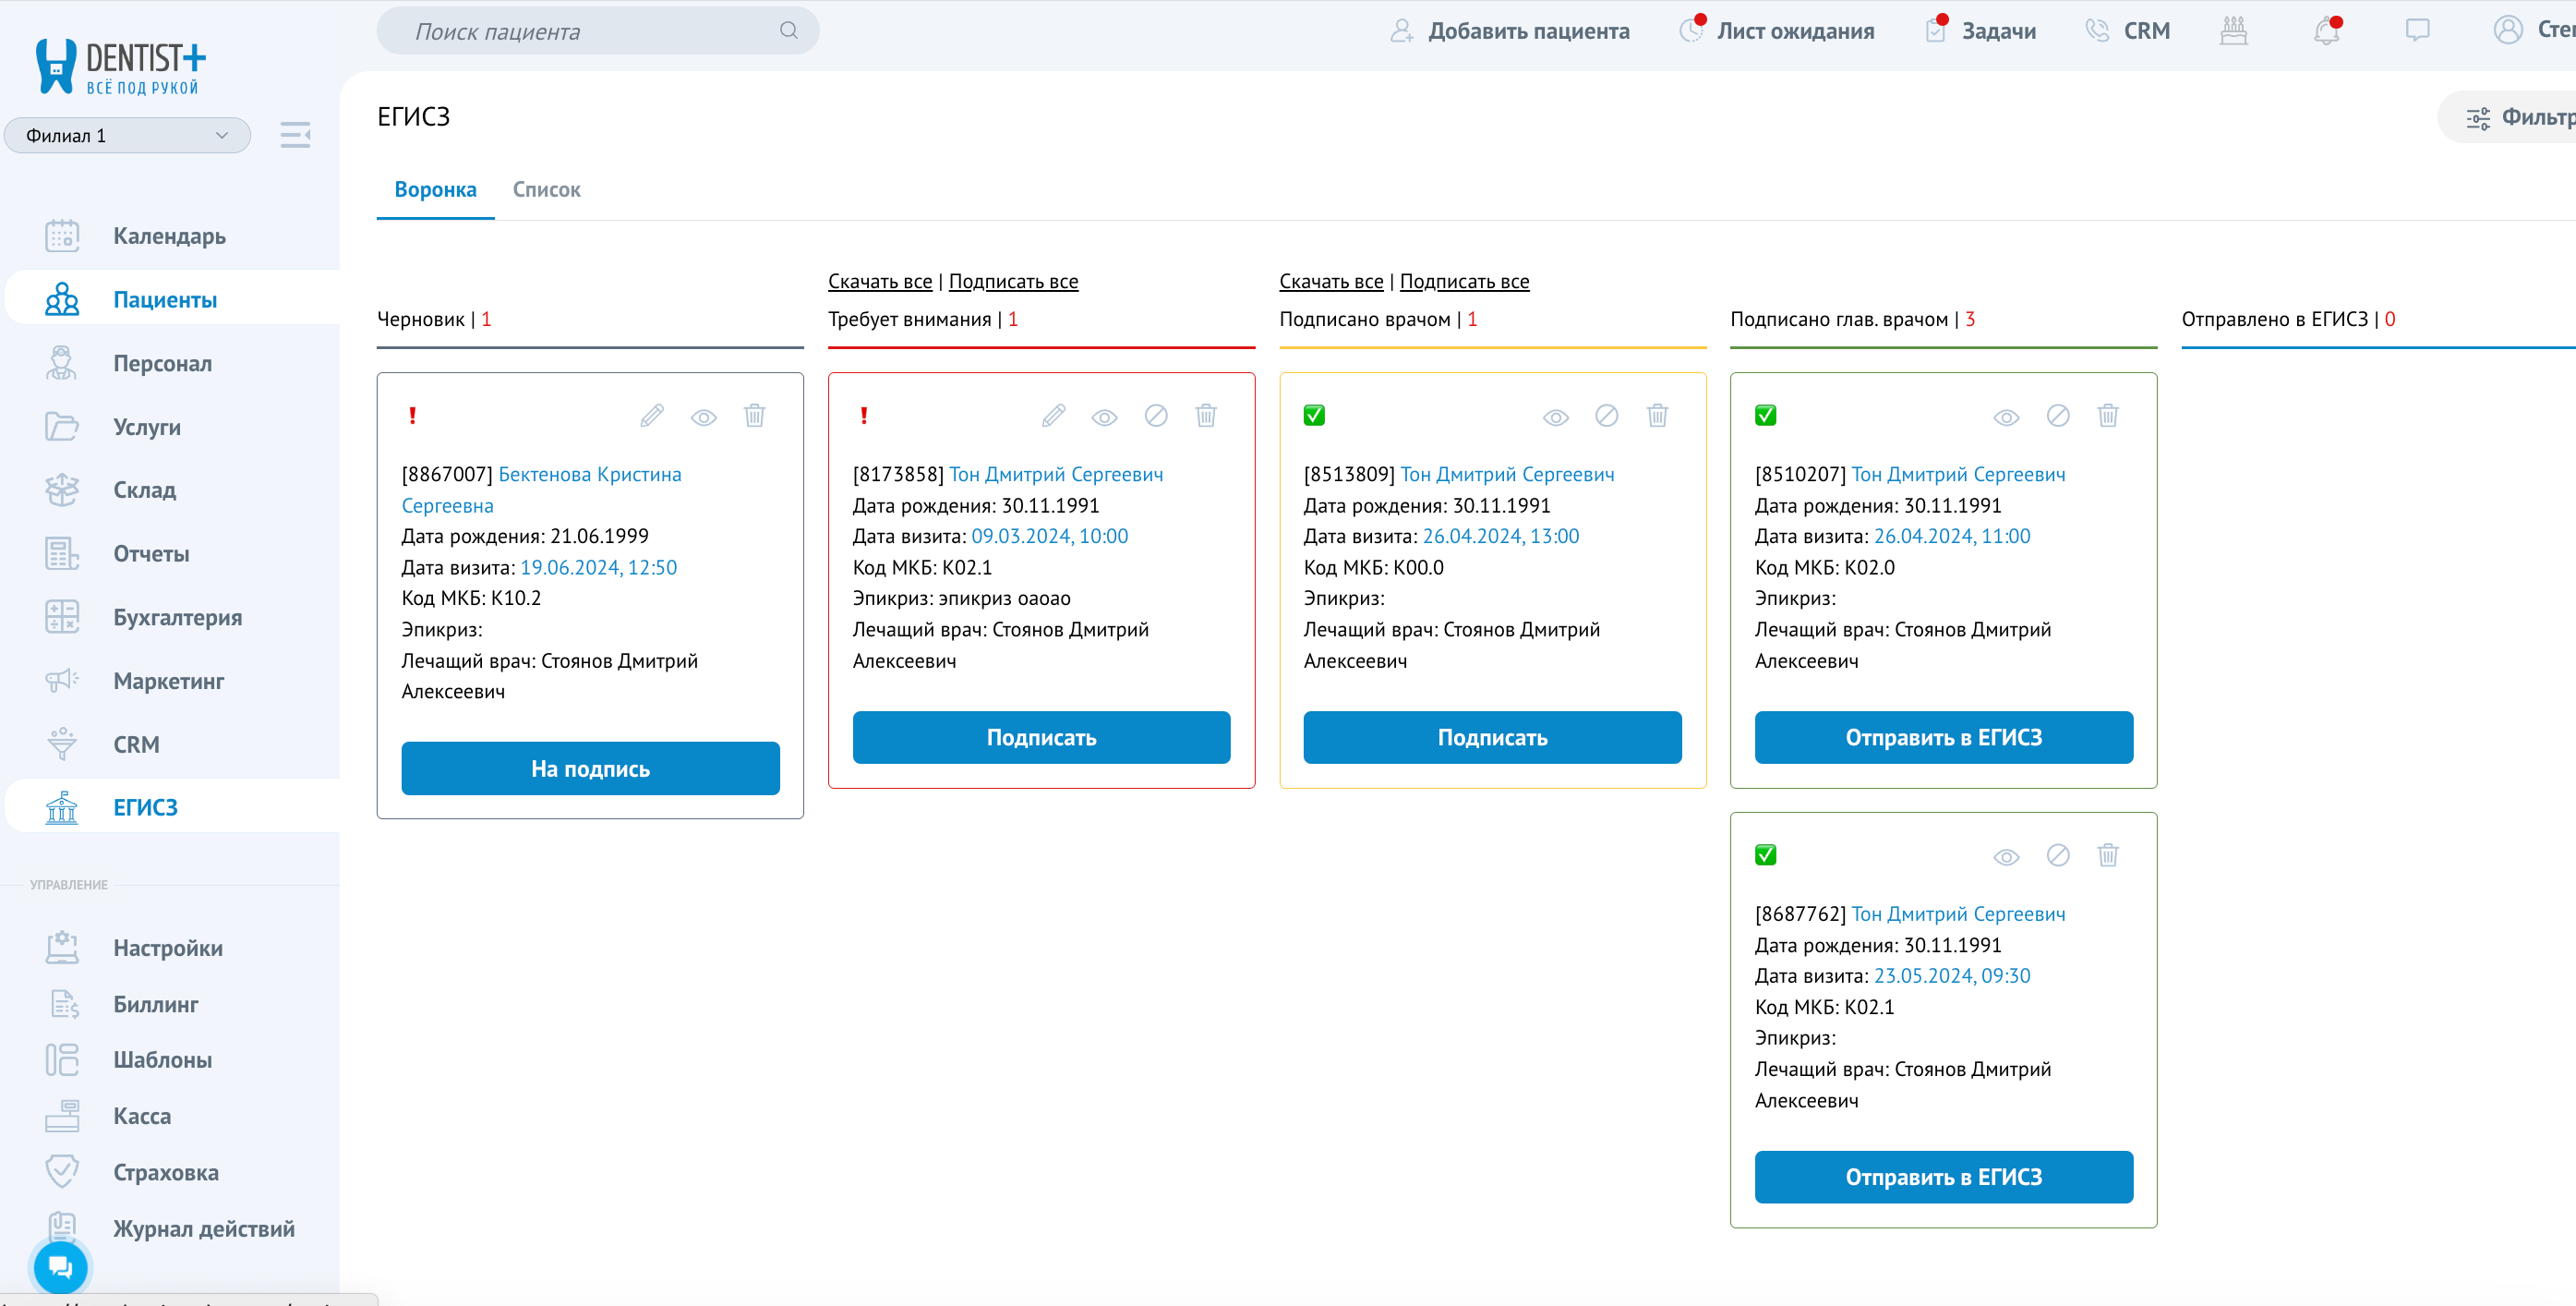
Task: Reject card 8173858 with the cancel icon
Action: [x=1156, y=415]
